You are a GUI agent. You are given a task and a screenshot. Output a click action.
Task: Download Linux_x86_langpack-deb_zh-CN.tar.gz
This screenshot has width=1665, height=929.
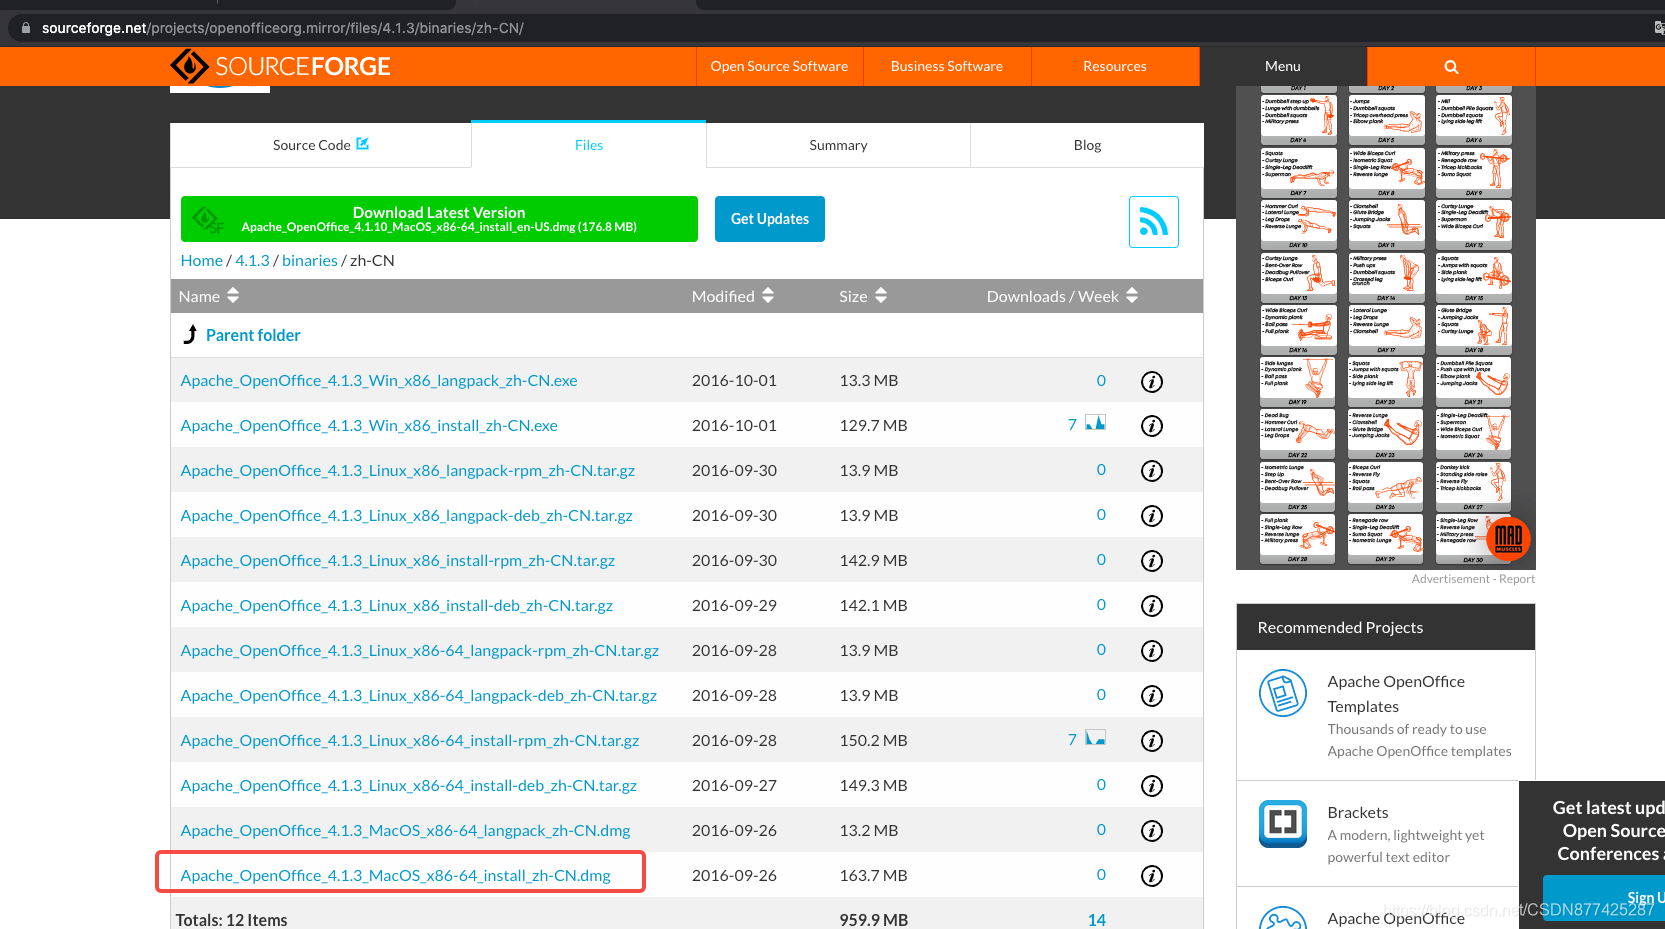[407, 515]
